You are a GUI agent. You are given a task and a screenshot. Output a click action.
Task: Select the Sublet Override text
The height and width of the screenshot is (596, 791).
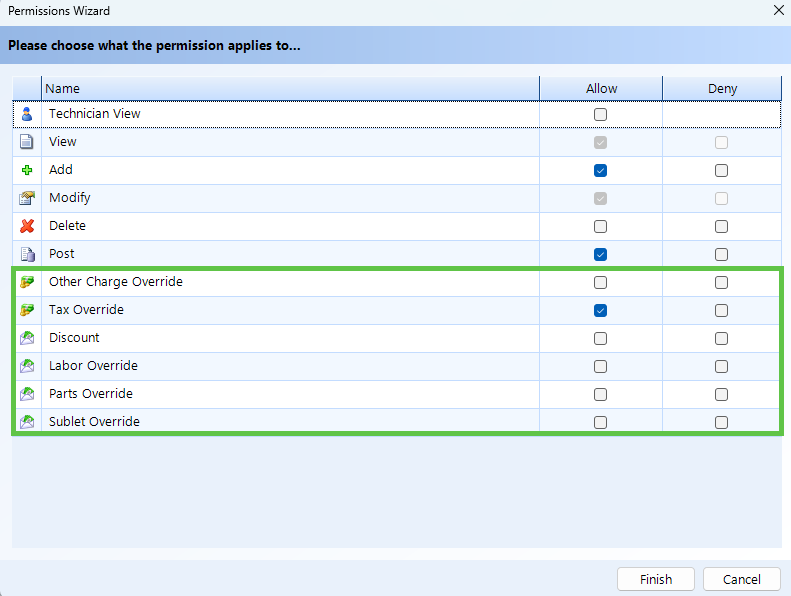[x=94, y=421]
